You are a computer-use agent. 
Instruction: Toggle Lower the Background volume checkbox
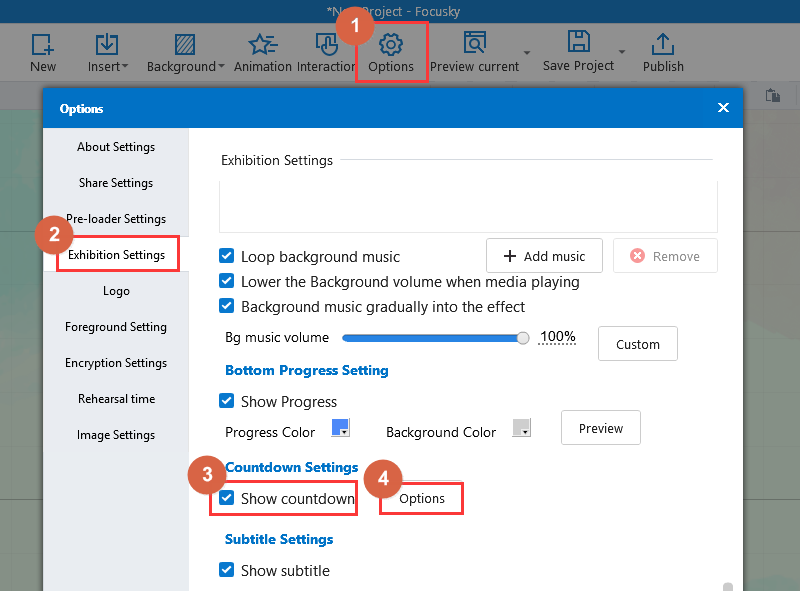(227, 281)
